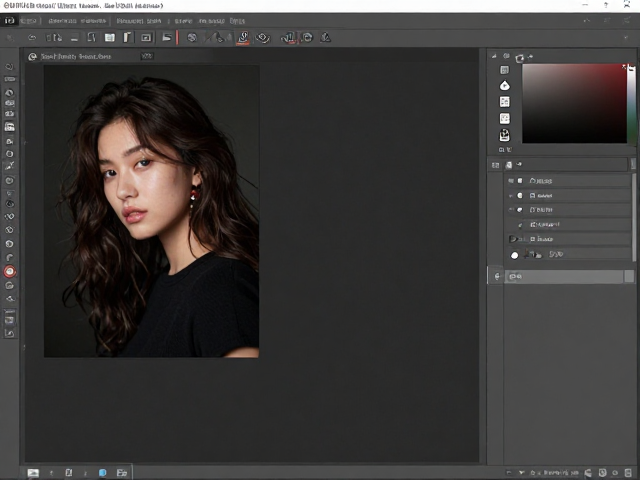640x480 pixels.
Task: Select the red-circled tool in left toolbar
Action: [10, 271]
